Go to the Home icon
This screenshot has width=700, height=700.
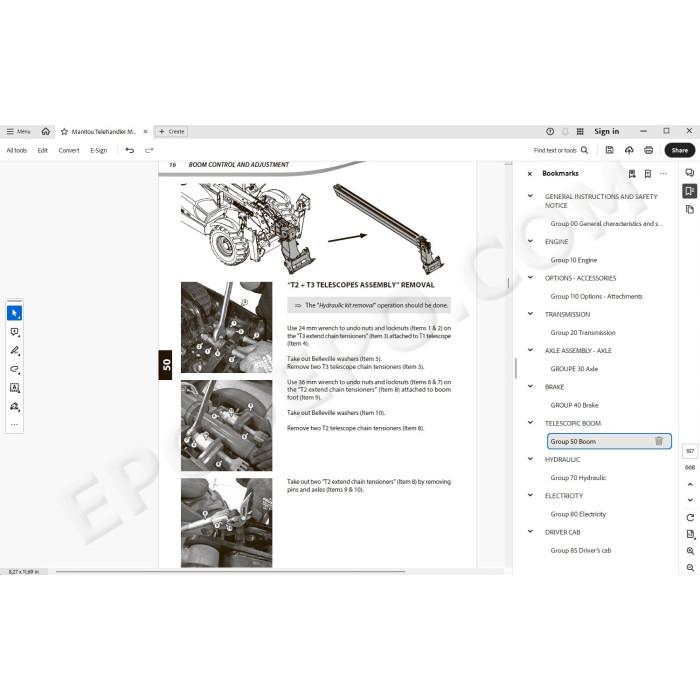tap(46, 131)
